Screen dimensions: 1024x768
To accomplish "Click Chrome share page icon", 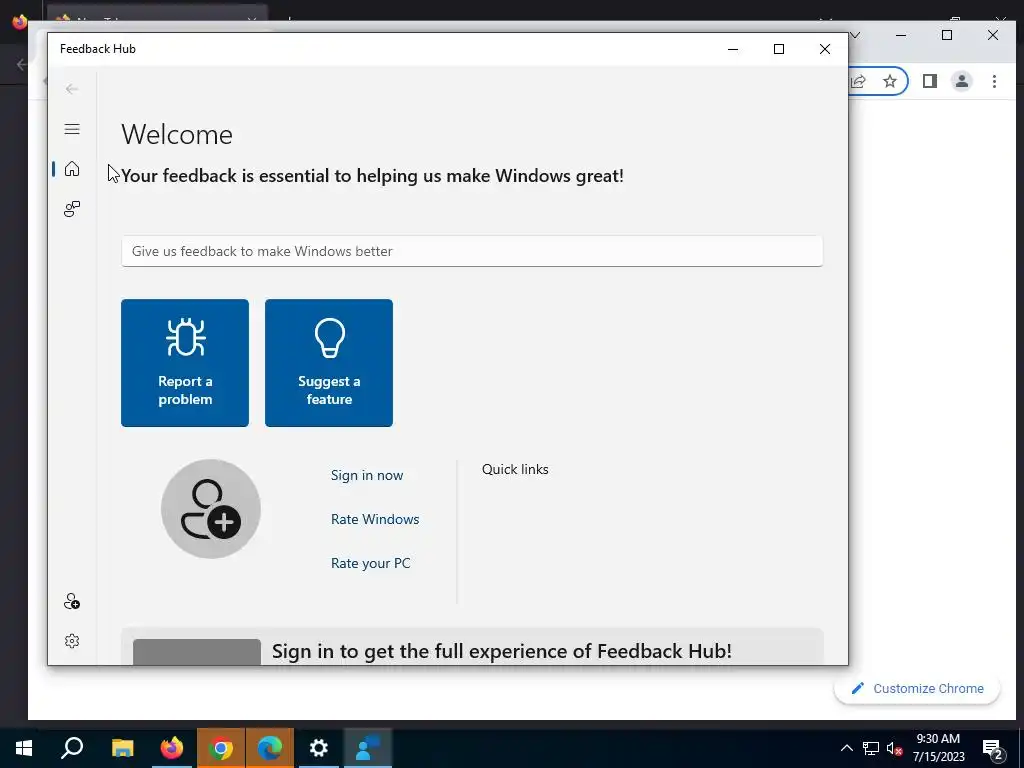I will coord(858,81).
